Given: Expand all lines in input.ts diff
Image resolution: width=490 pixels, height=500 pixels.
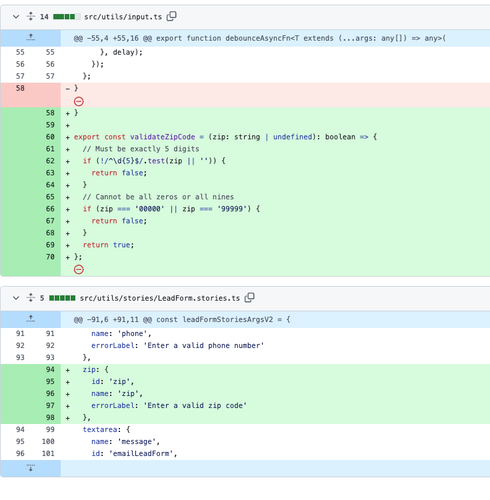Looking at the screenshot, I should click(31, 16).
